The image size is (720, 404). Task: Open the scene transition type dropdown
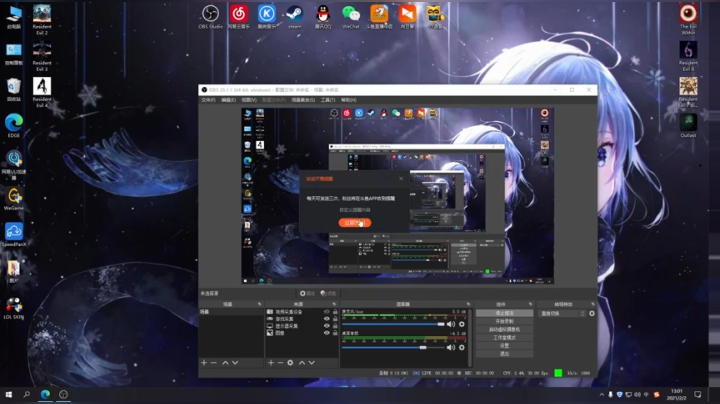click(562, 314)
